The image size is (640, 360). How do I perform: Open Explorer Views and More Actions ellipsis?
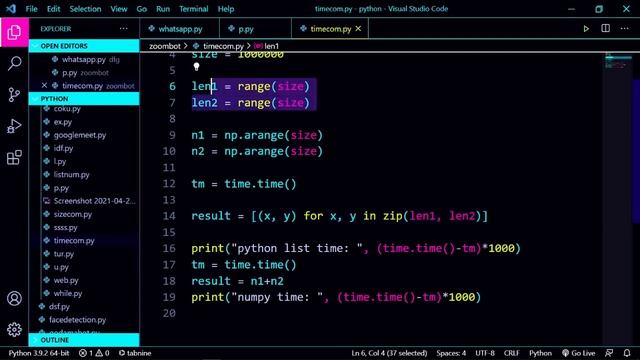click(124, 29)
